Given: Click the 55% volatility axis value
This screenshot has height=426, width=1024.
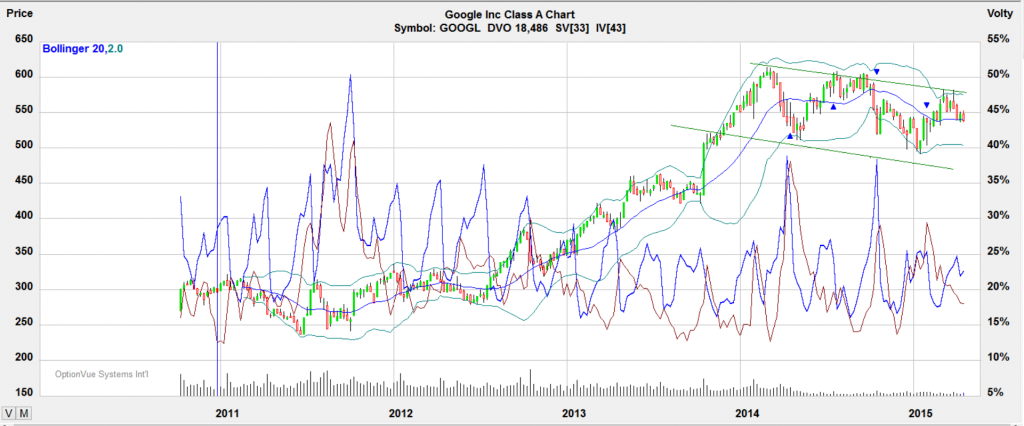Looking at the screenshot, I should tap(999, 39).
